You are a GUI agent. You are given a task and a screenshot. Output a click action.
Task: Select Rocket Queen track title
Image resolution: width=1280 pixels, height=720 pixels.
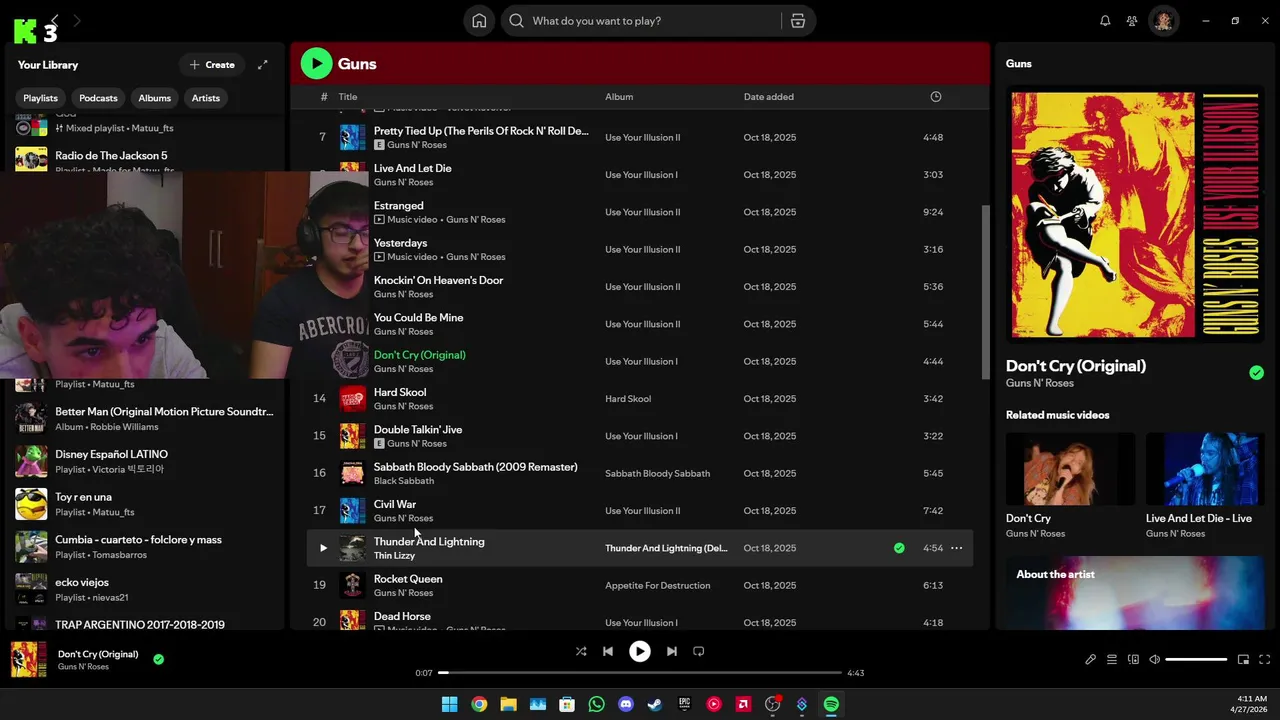coord(408,579)
